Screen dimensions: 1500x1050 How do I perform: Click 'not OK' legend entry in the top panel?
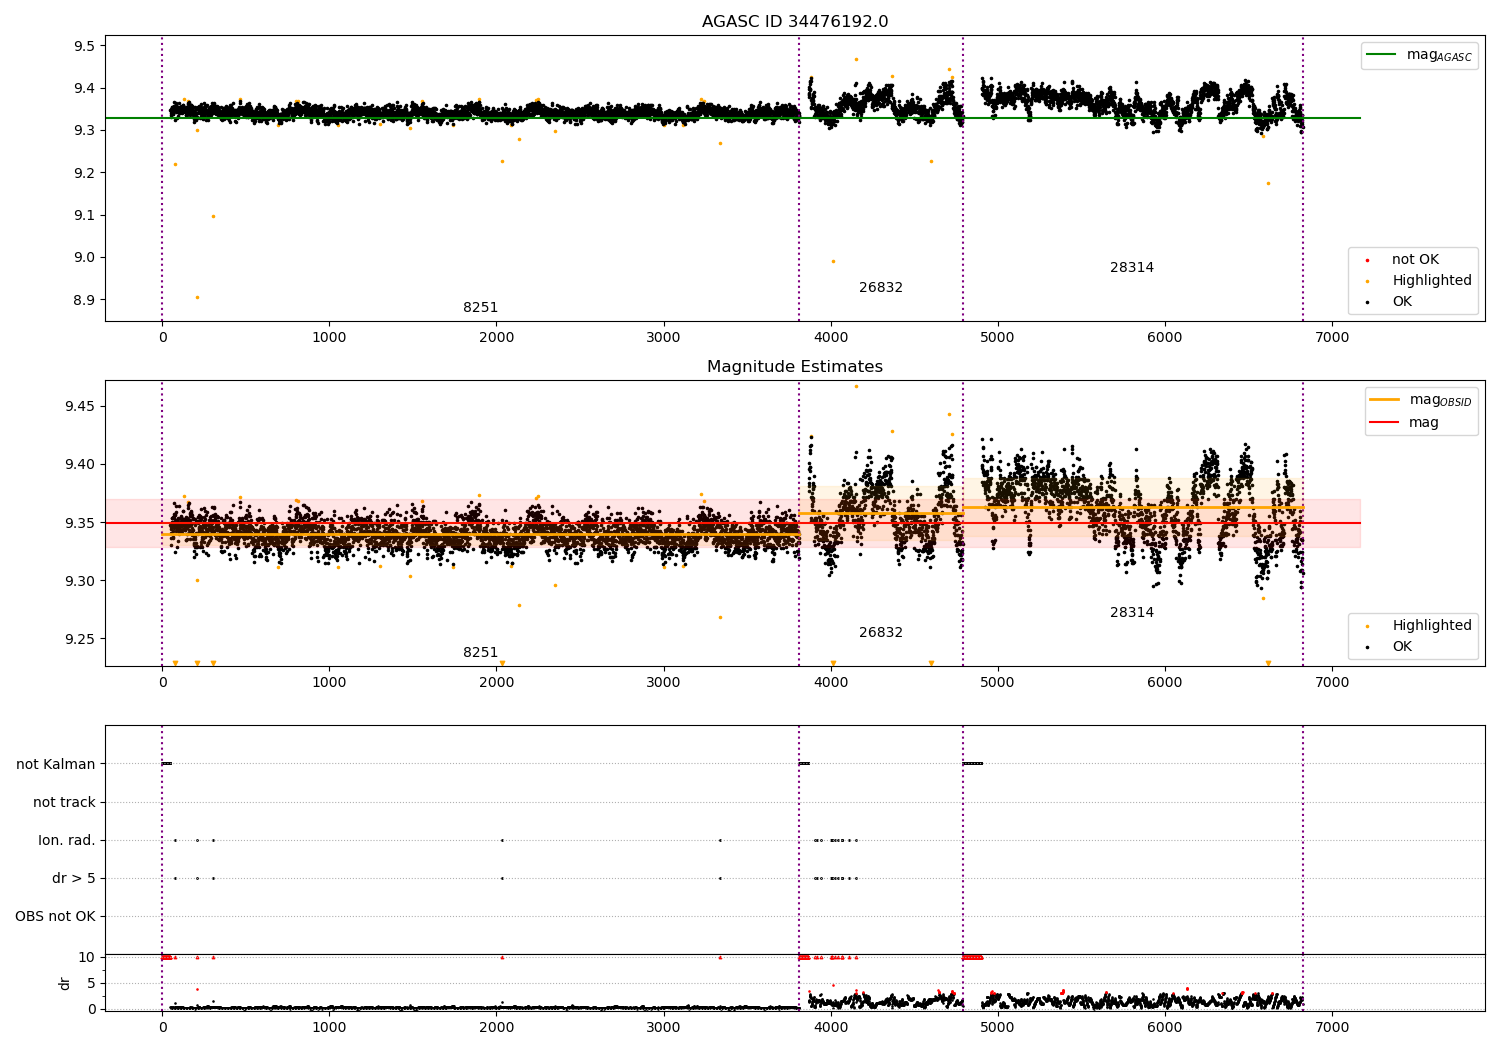click(x=1415, y=260)
